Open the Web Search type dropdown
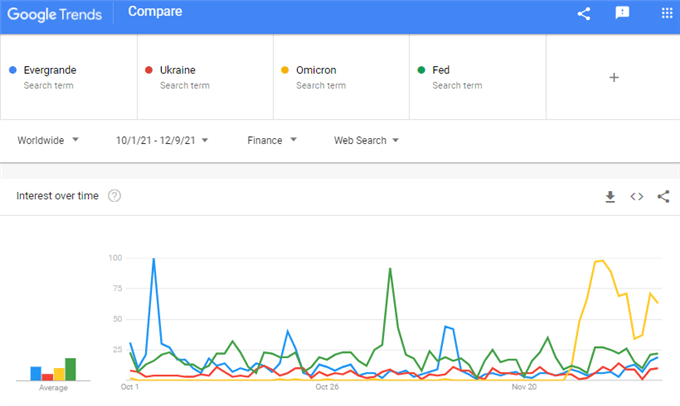Screen dimensions: 680x406 [366, 141]
